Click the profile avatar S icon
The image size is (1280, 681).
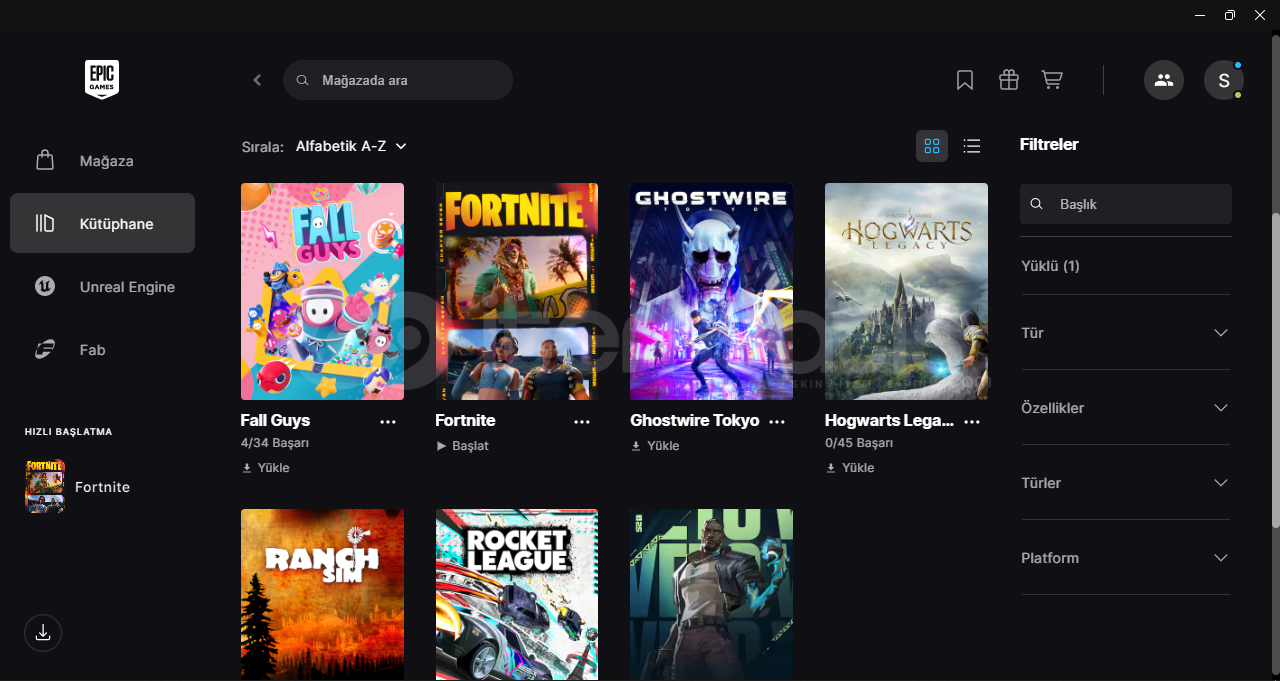tap(1223, 80)
